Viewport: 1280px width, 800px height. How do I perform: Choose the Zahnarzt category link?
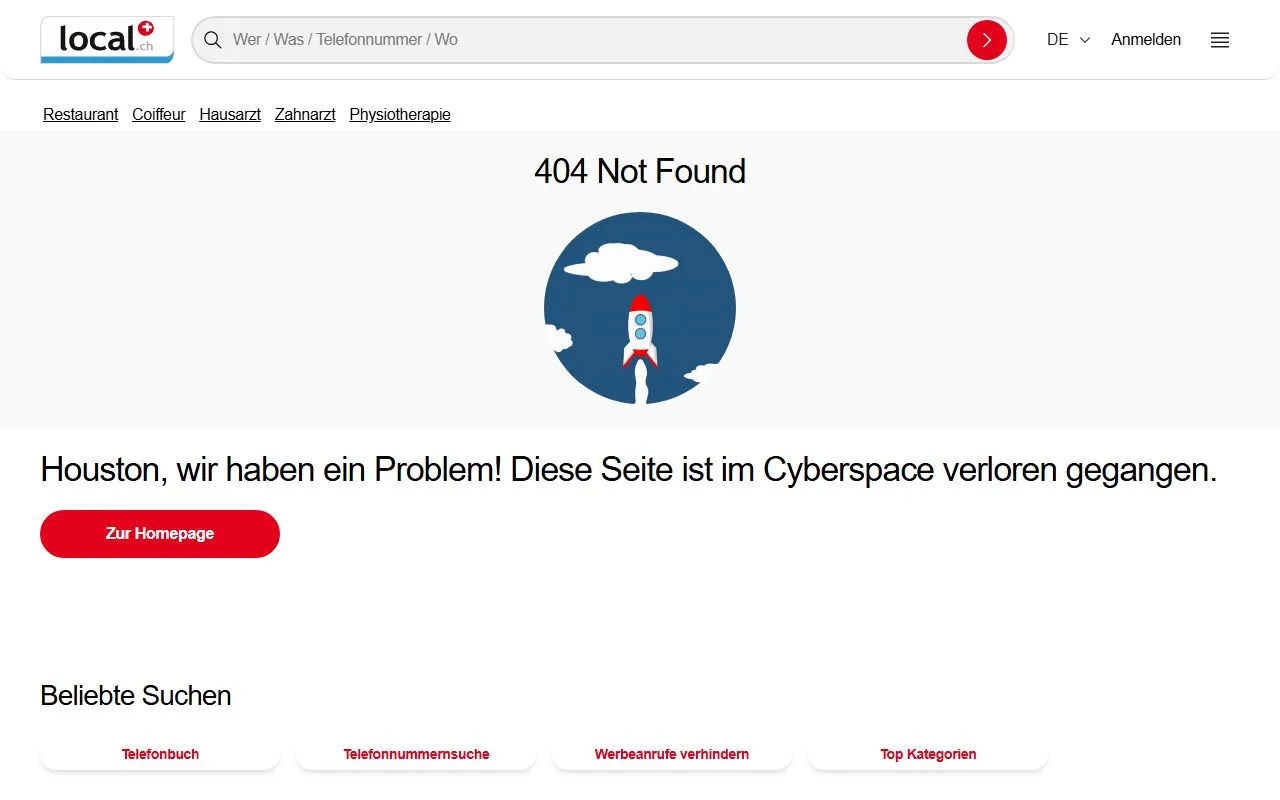pos(305,115)
